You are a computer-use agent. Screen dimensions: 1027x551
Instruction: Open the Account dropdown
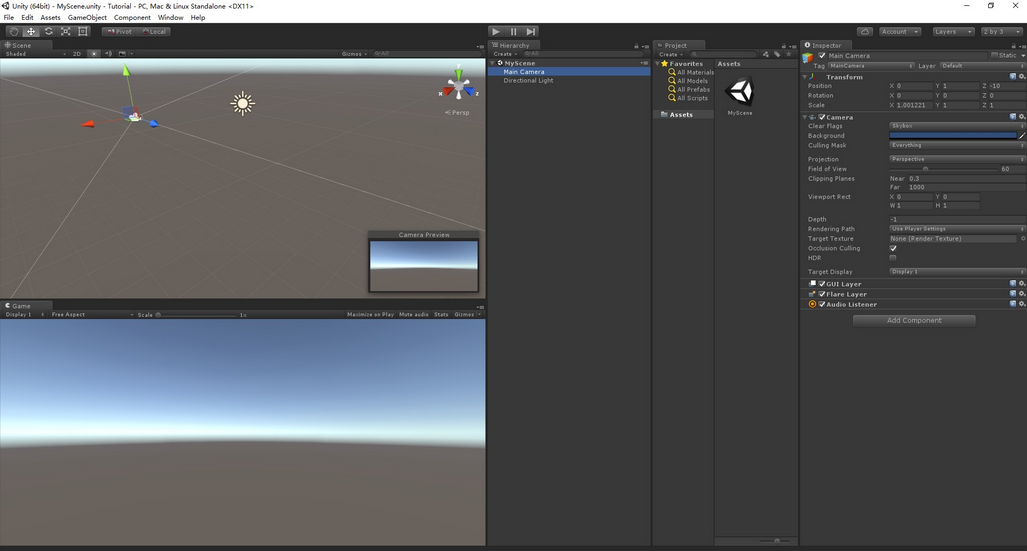[899, 31]
